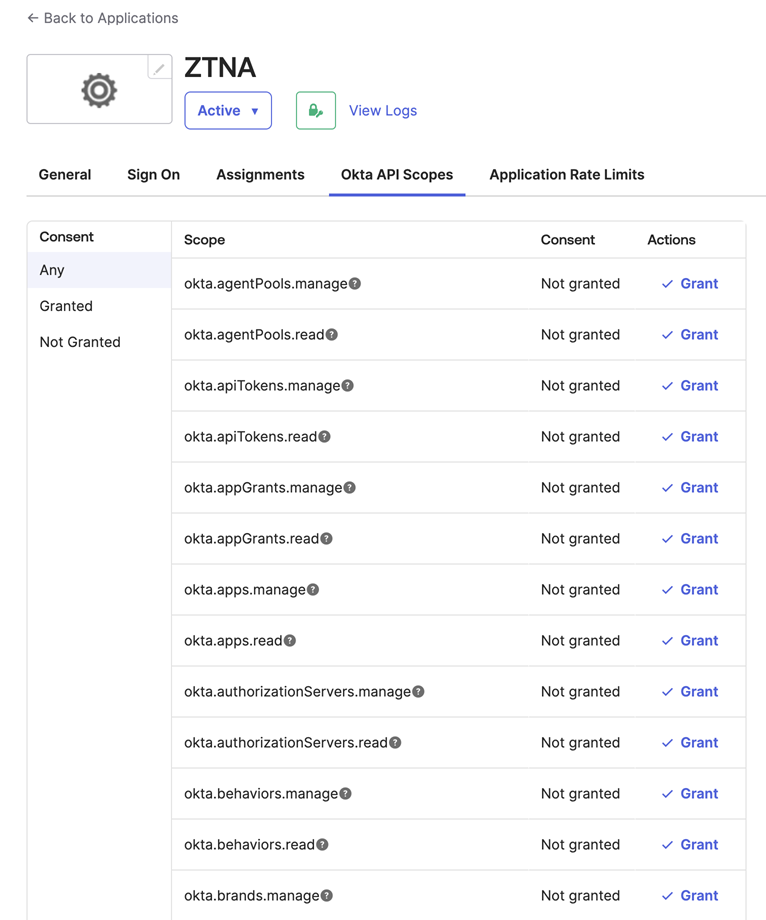Open Application Rate Limits tab
766x920 pixels.
(x=566, y=174)
